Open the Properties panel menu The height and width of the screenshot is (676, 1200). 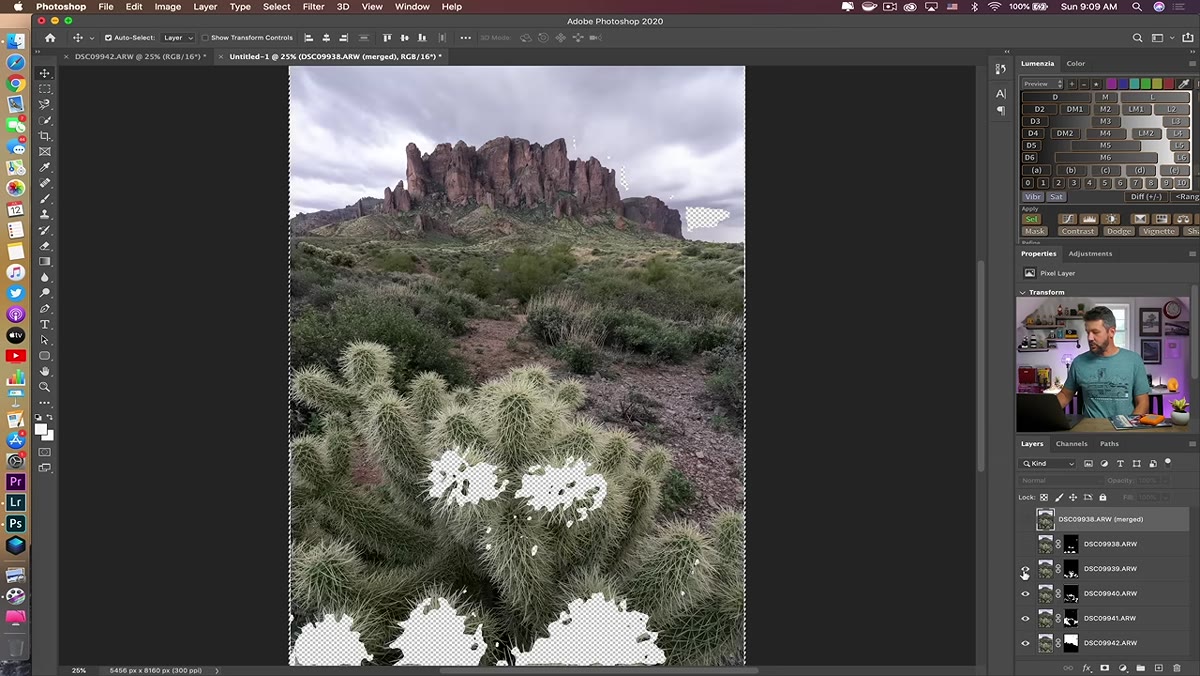tap(1191, 254)
